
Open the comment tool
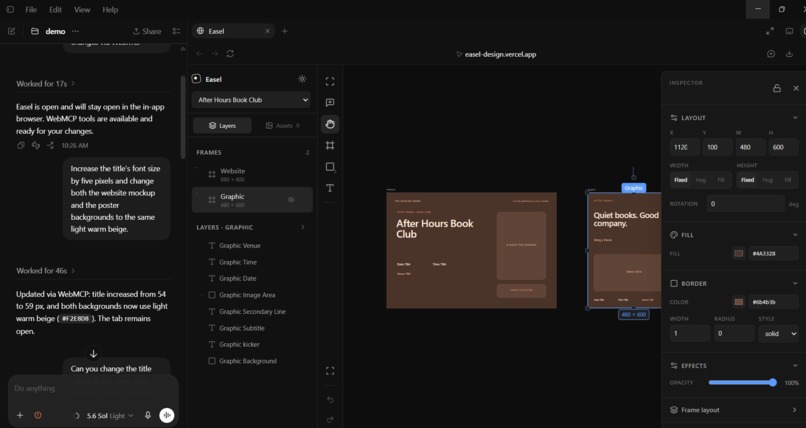point(330,103)
